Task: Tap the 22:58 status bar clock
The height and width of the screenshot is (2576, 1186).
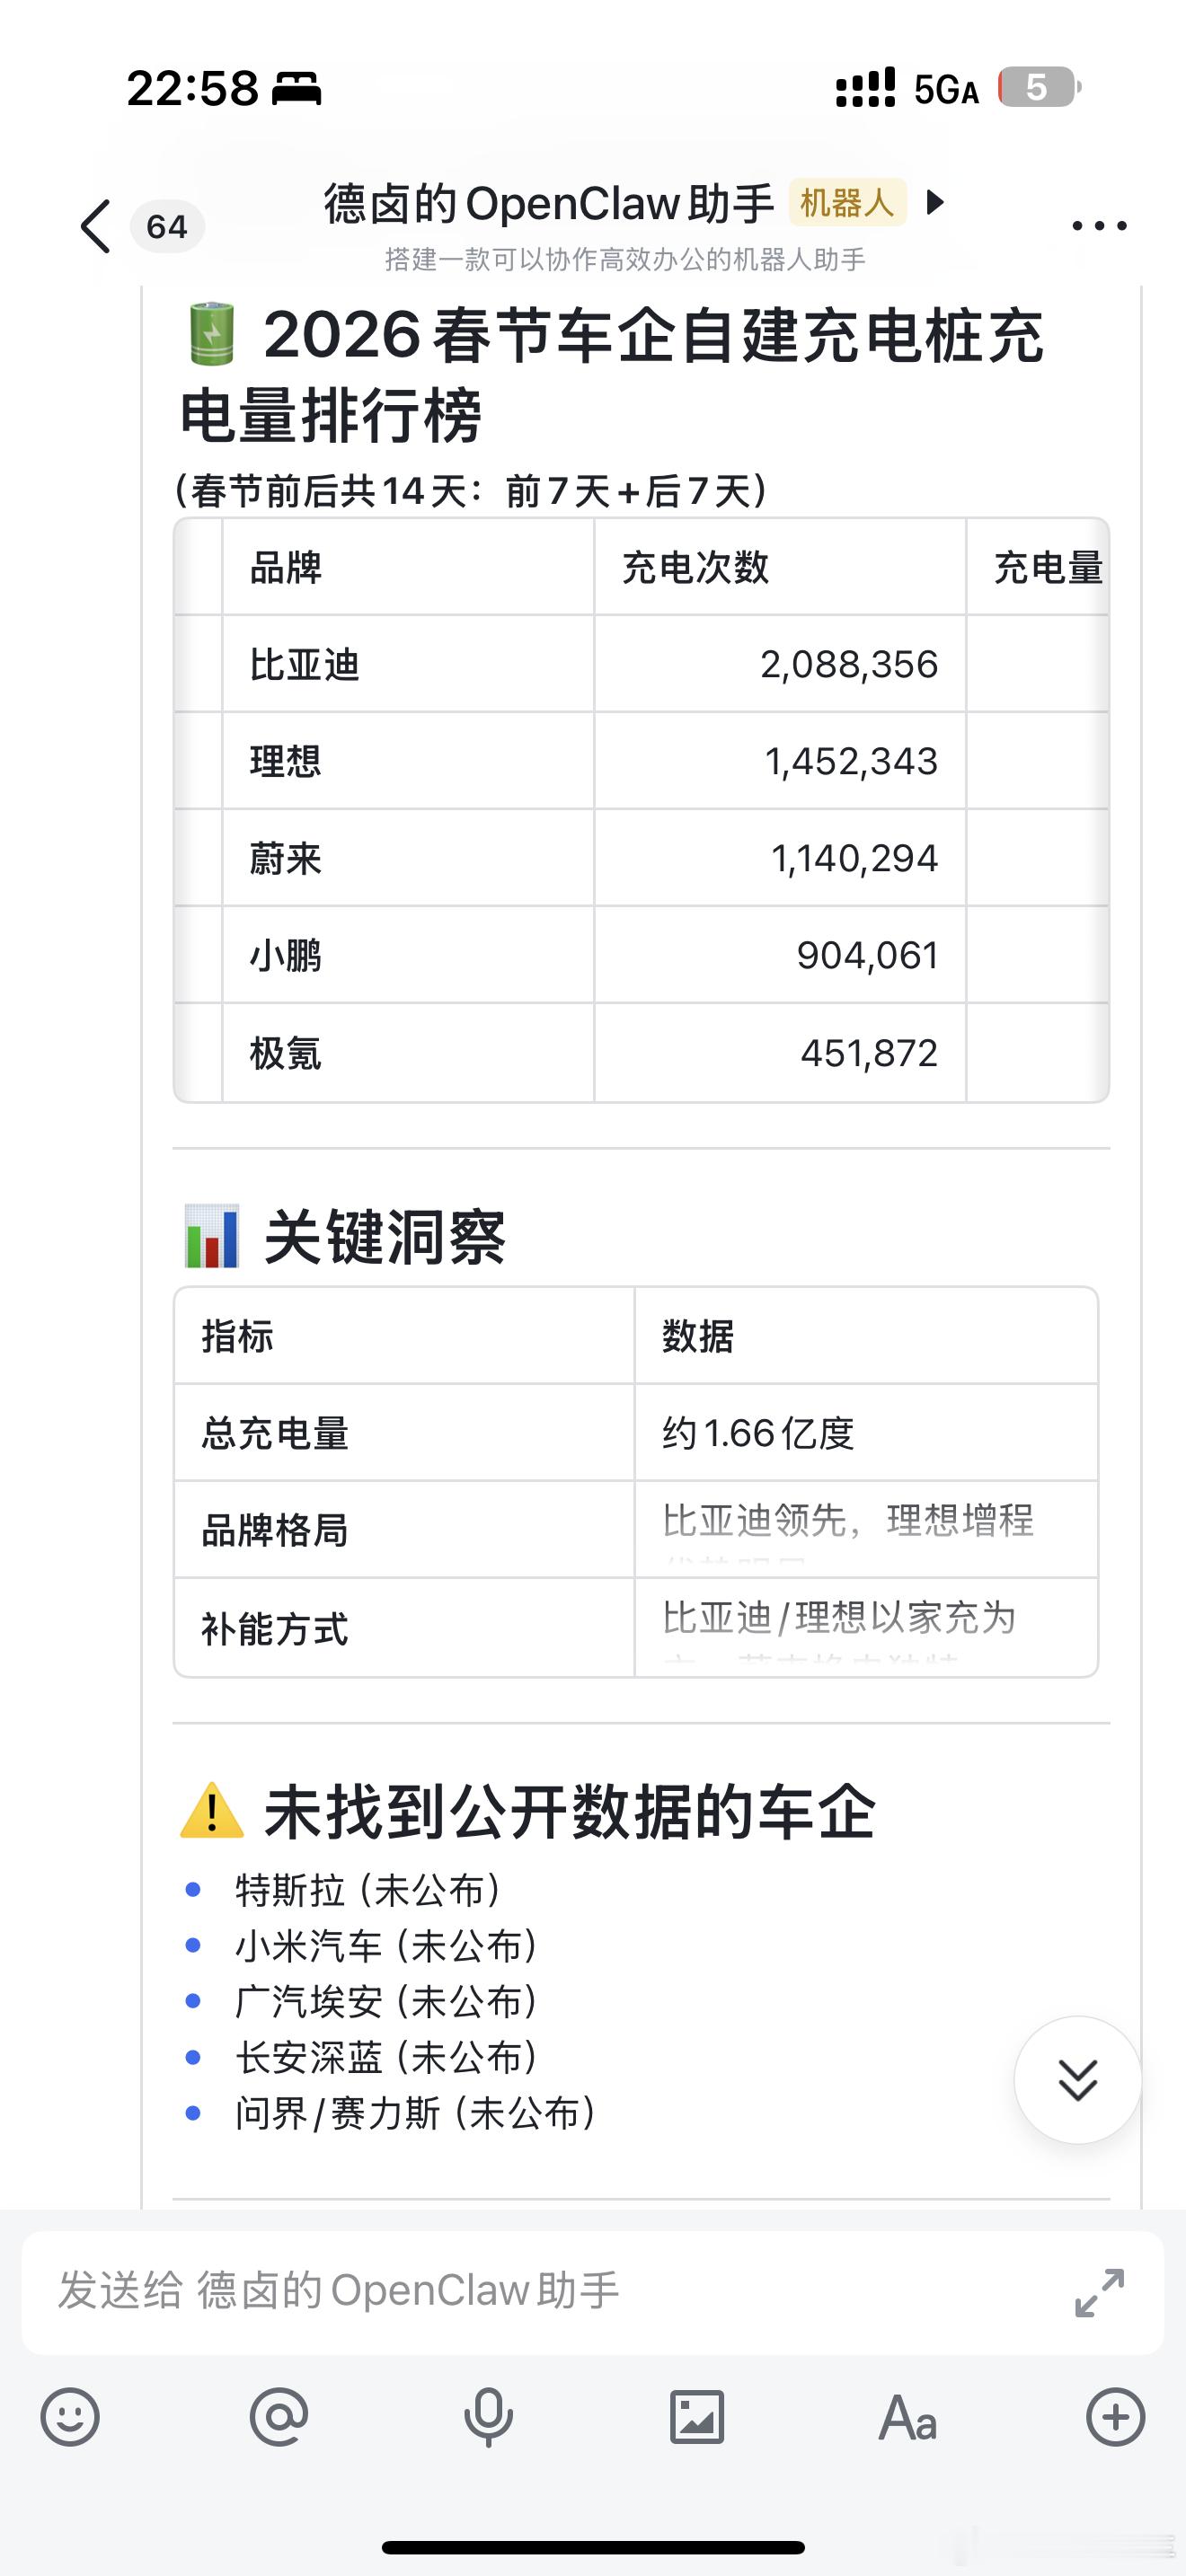Action: [192, 89]
